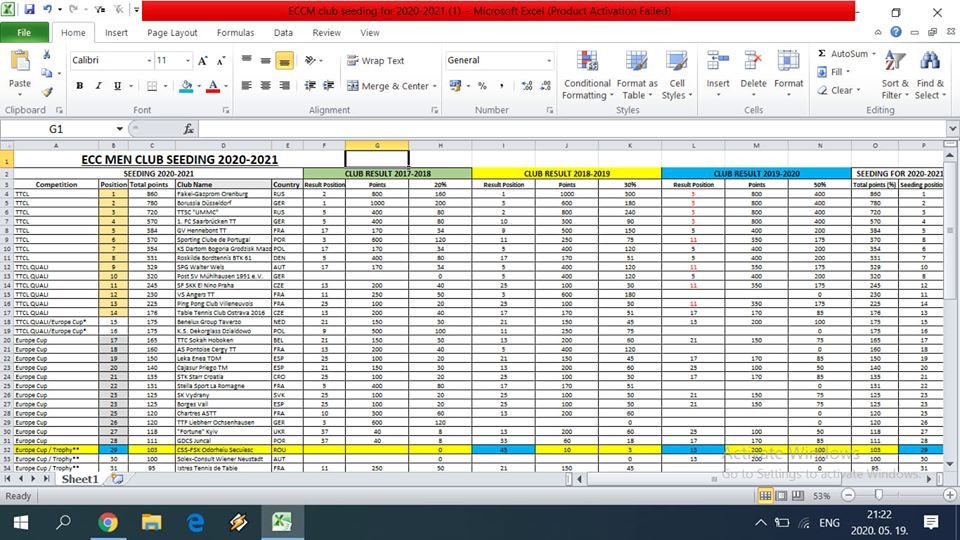Open Cell Styles gallery
Screen dimensions: 960x540
[x=677, y=75]
